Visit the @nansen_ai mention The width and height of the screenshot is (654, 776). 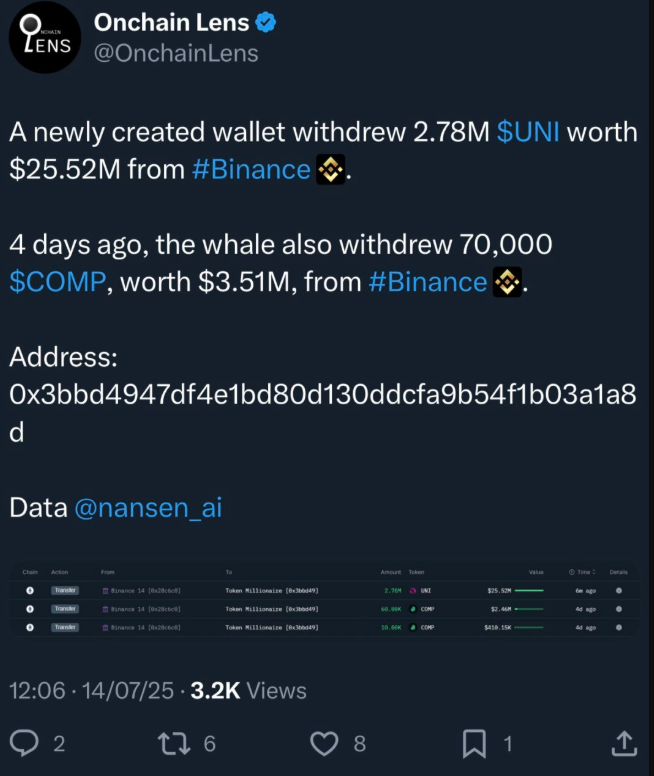148,508
